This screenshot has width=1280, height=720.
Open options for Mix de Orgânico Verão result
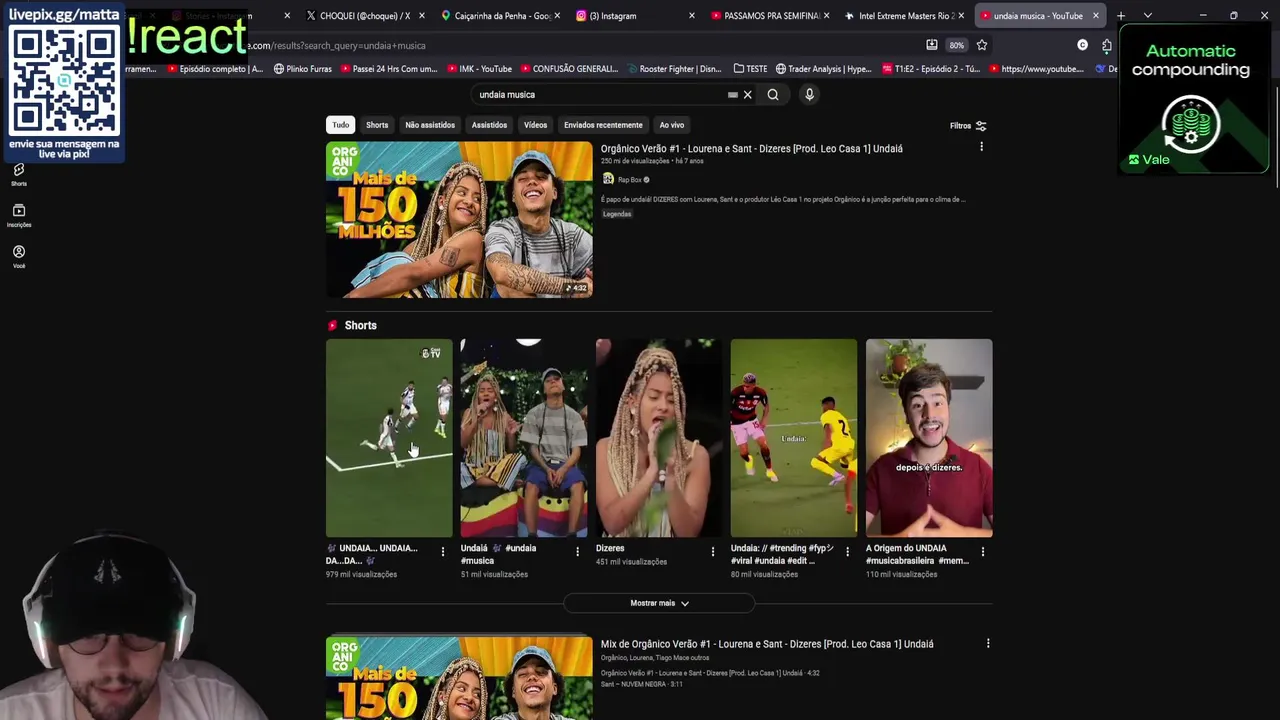tap(988, 644)
